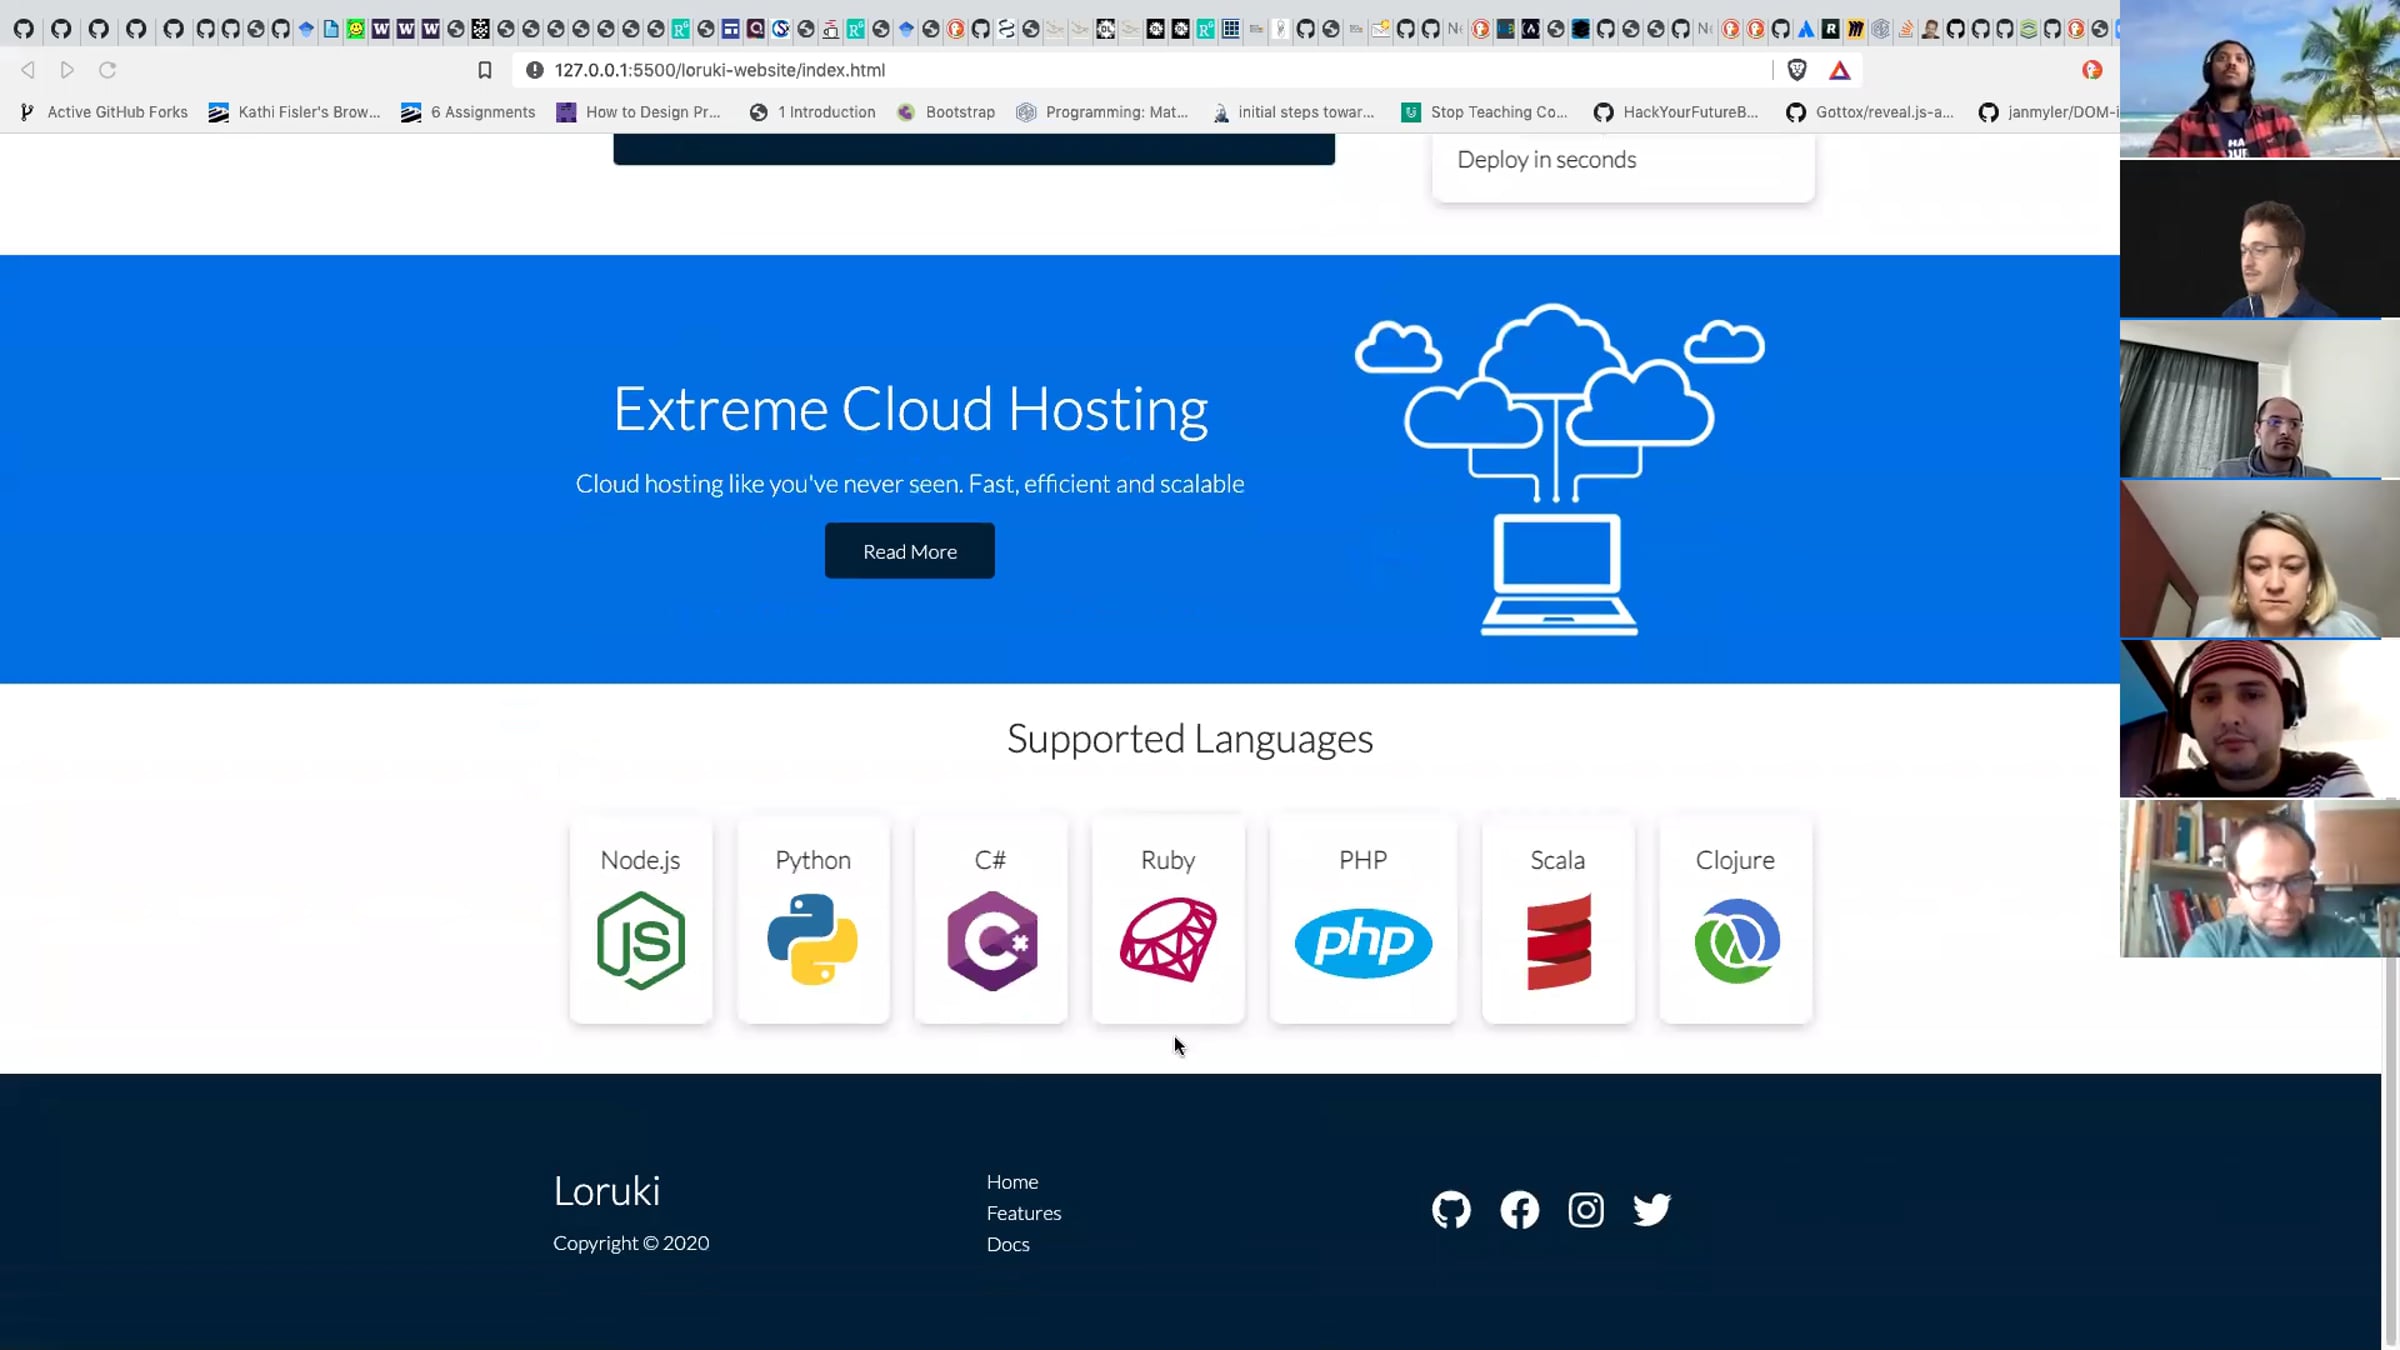2400x1350 pixels.
Task: Select the video of man wearing earphones
Action: point(2260,239)
